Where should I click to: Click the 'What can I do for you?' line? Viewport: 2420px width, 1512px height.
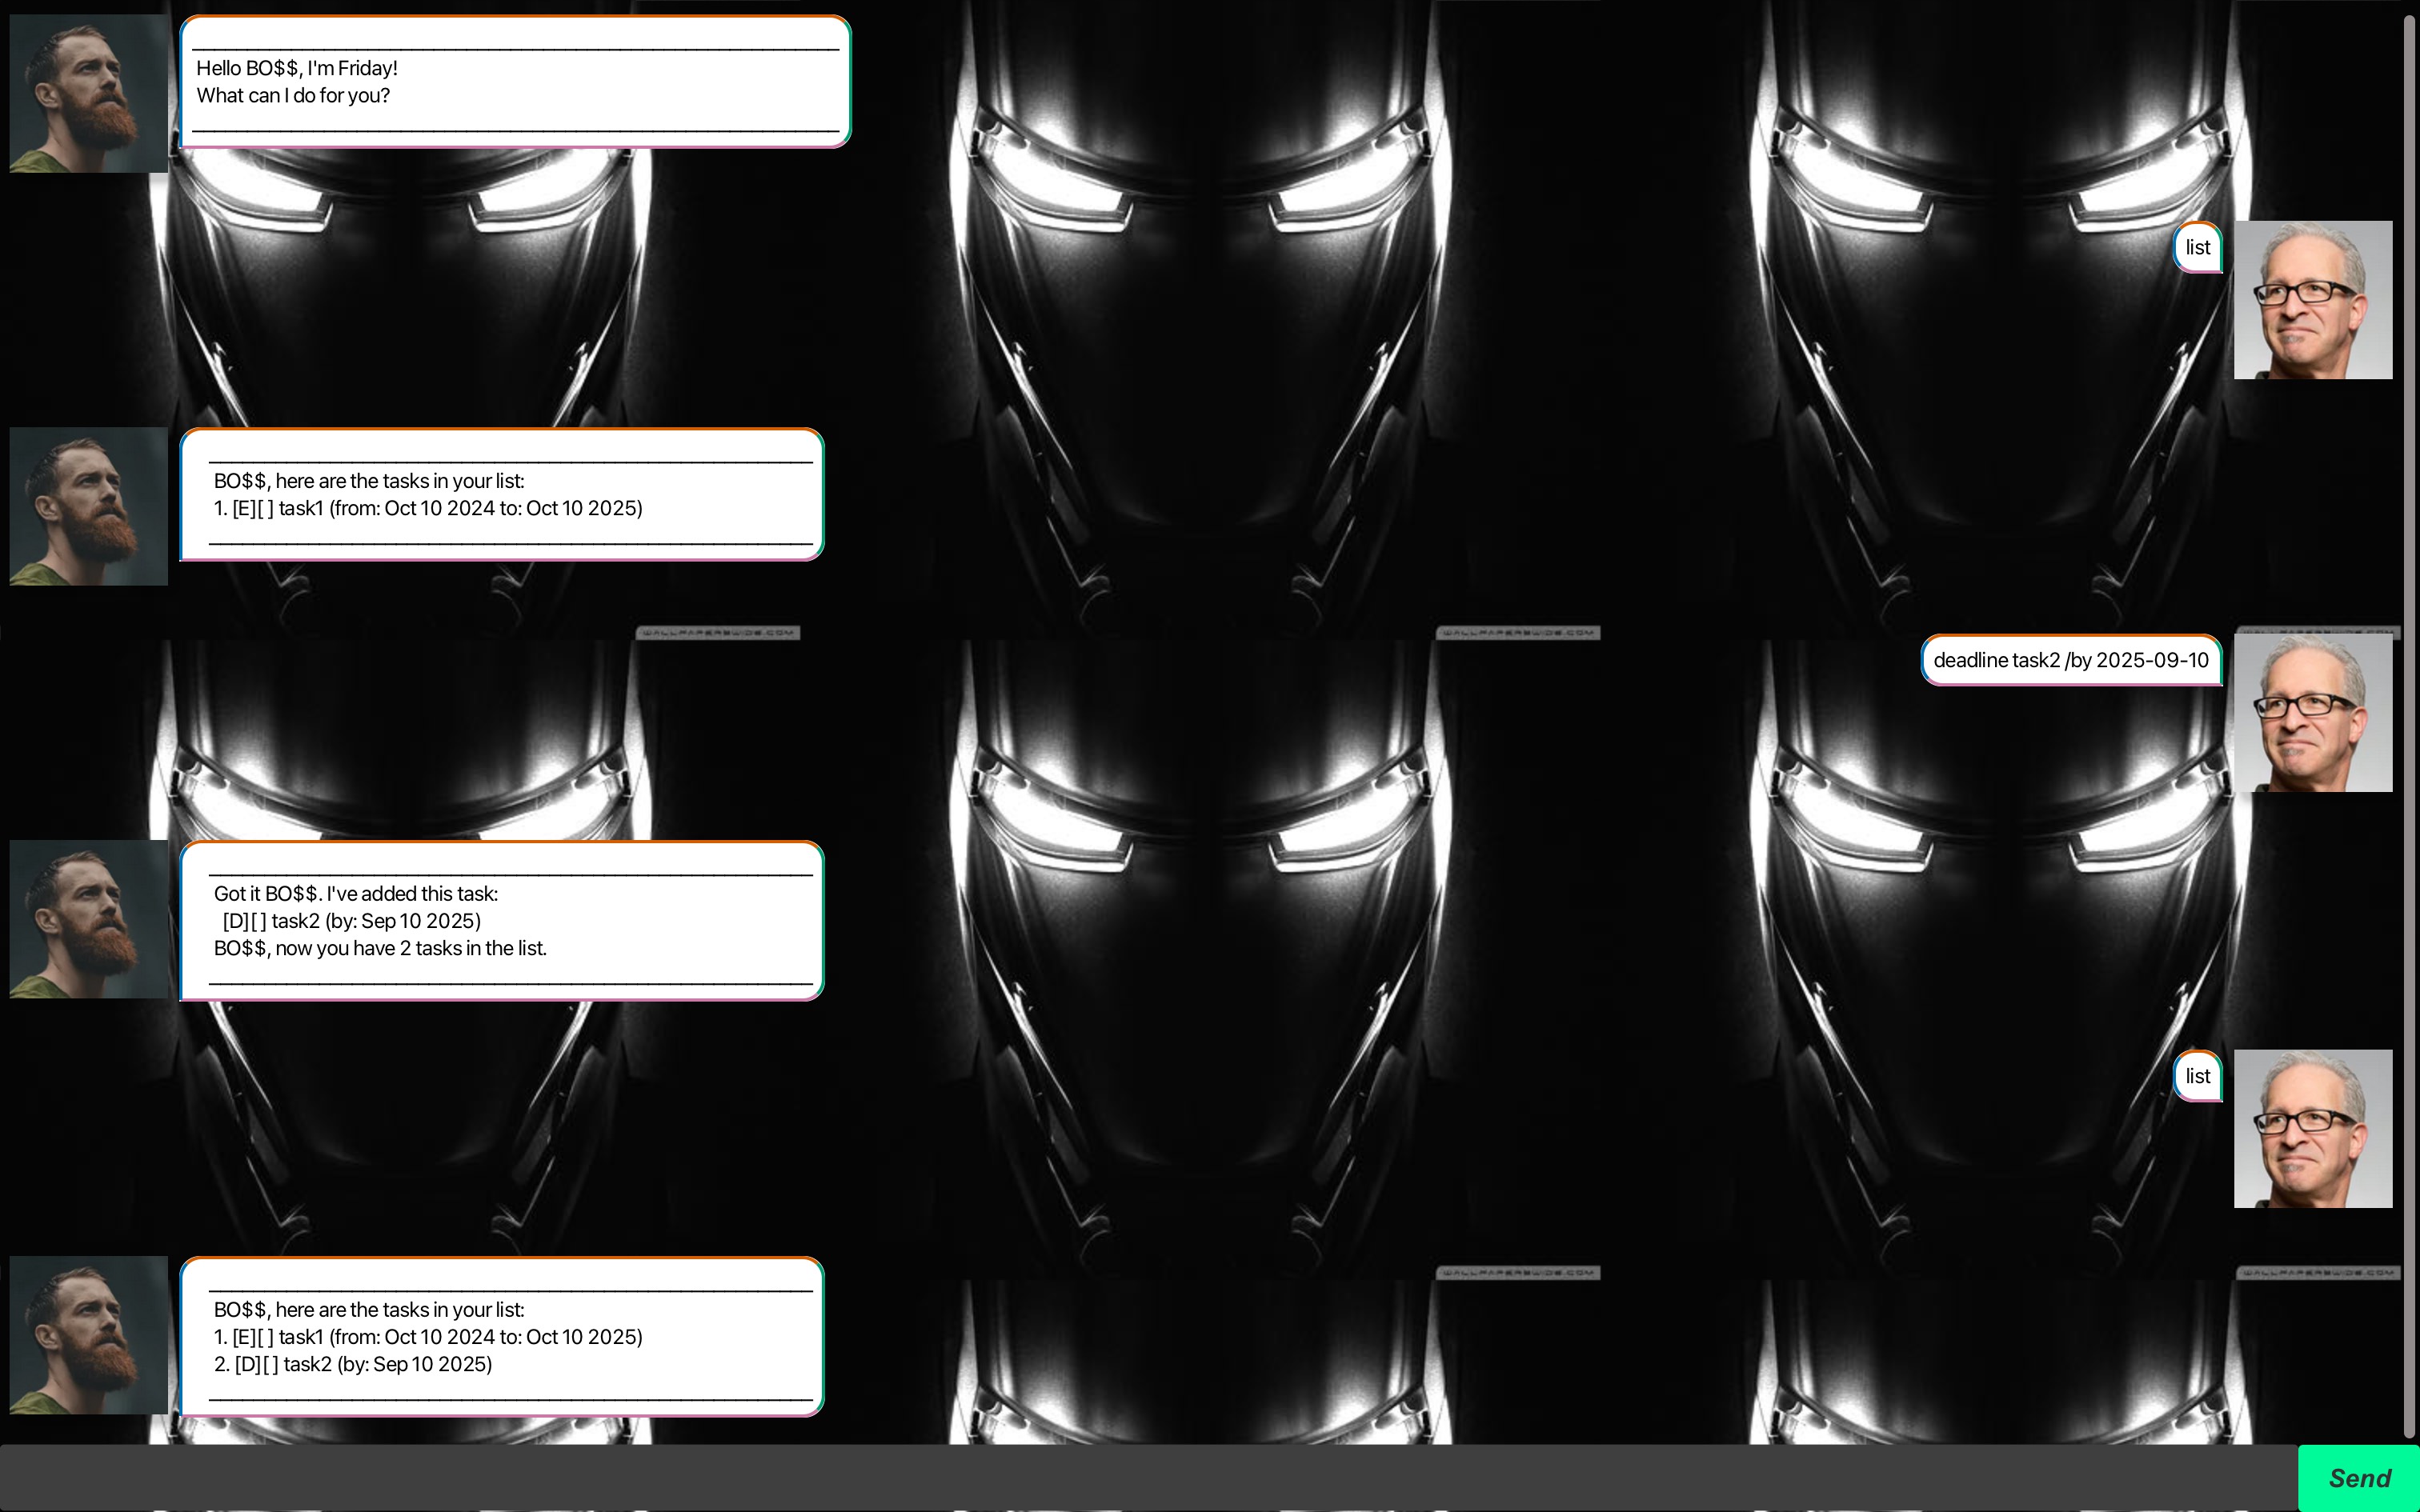pos(293,96)
